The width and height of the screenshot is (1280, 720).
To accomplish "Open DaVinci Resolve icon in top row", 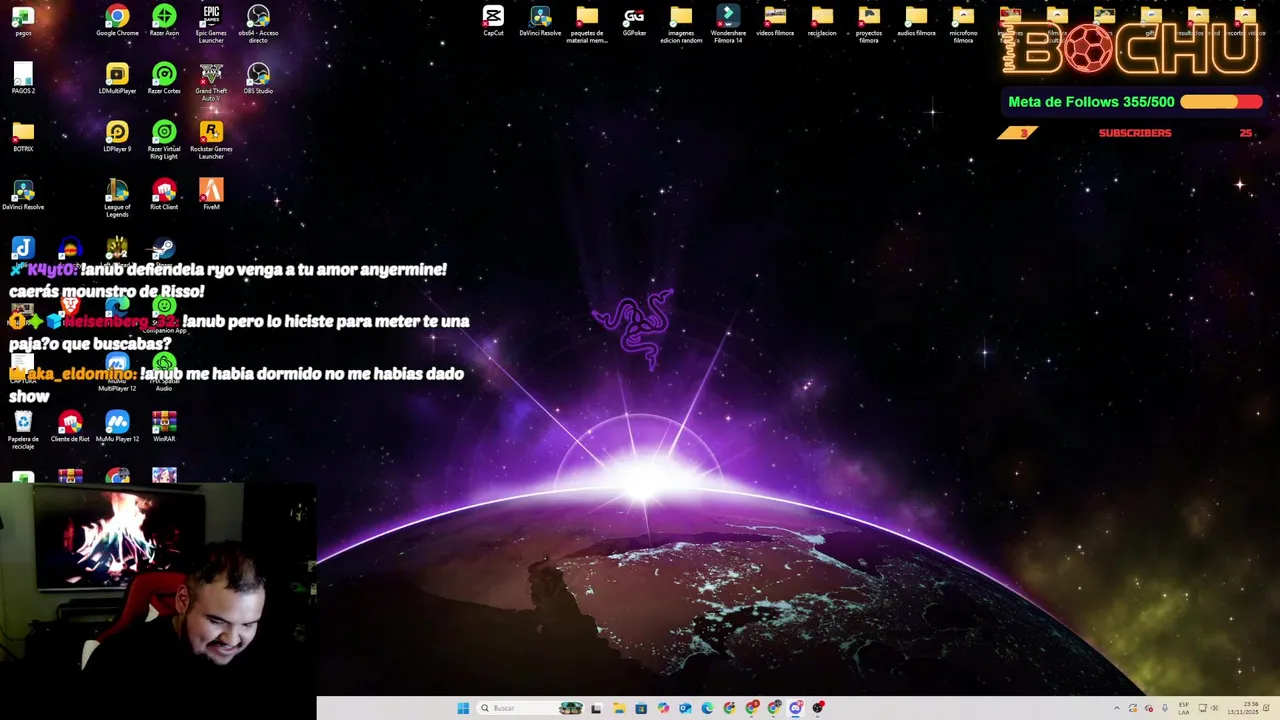I will (x=540, y=21).
